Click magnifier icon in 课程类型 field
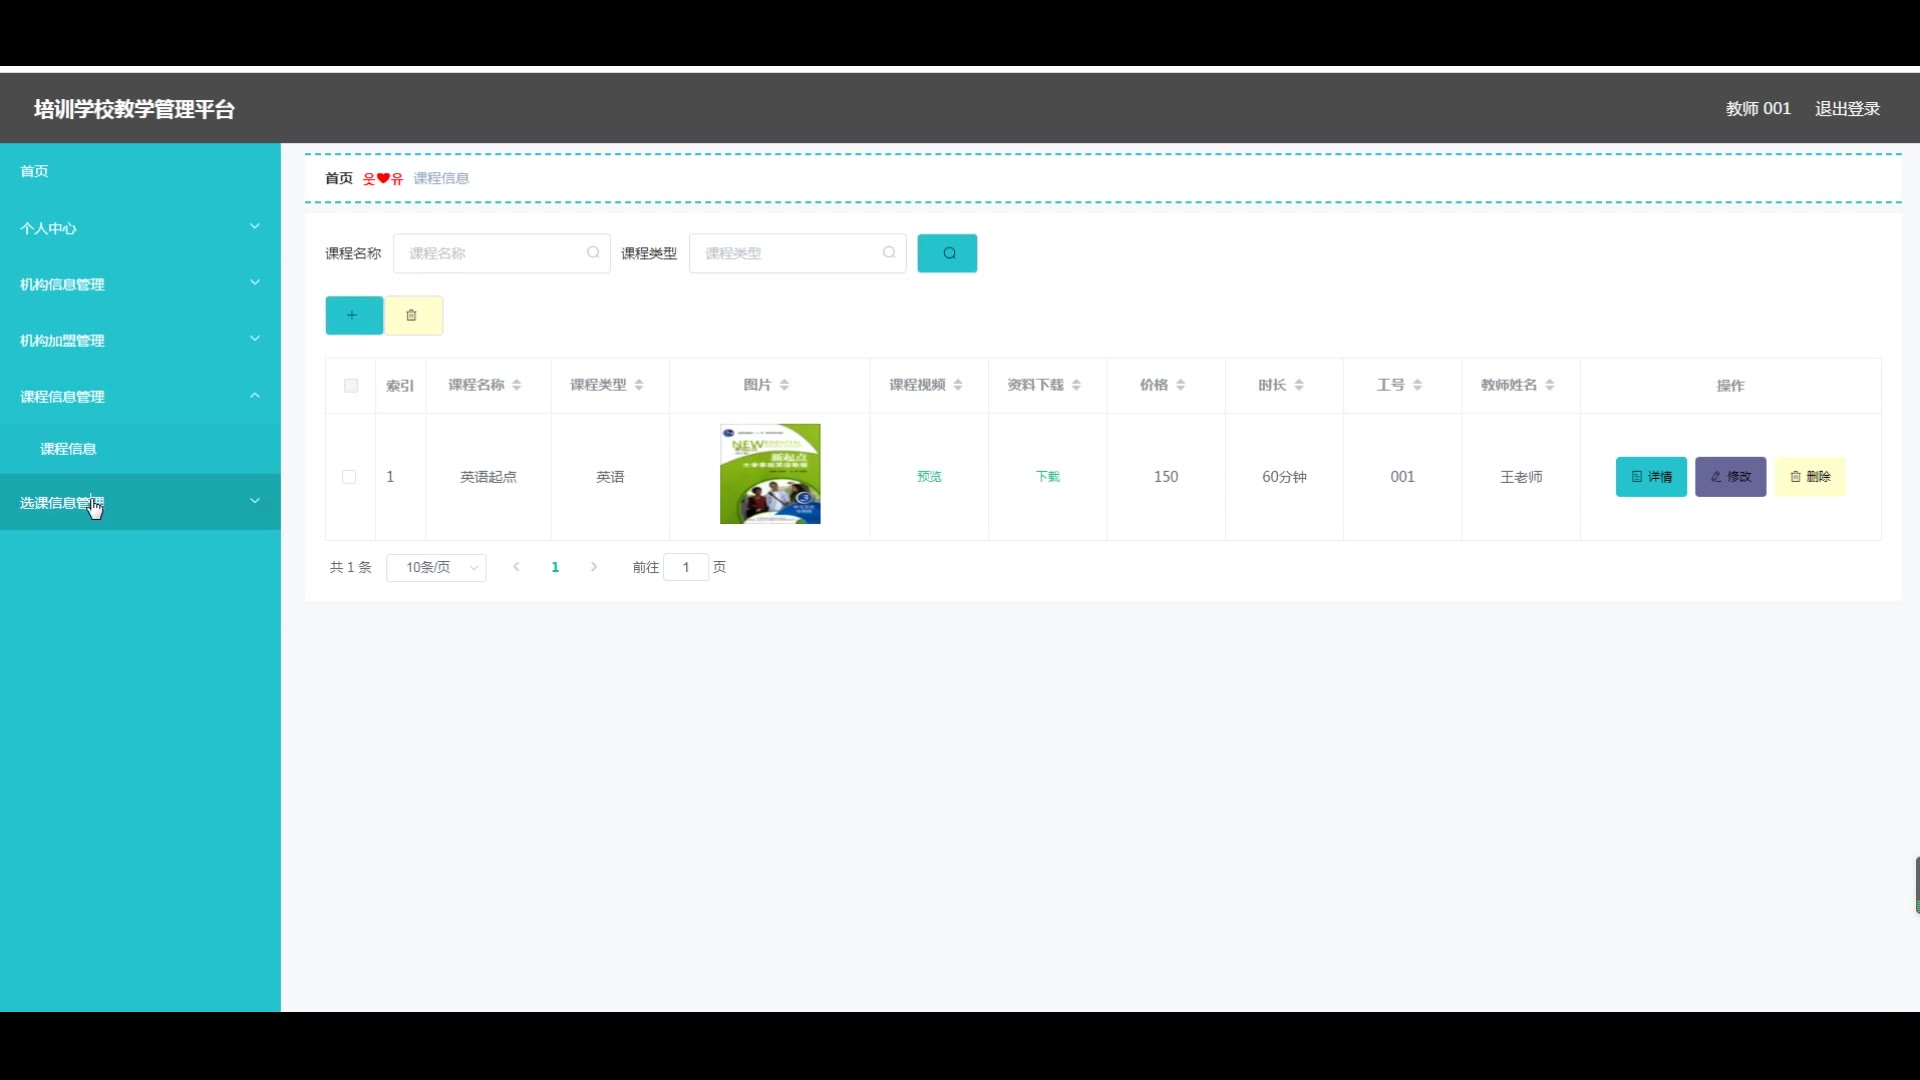This screenshot has width=1920, height=1080. click(x=889, y=253)
